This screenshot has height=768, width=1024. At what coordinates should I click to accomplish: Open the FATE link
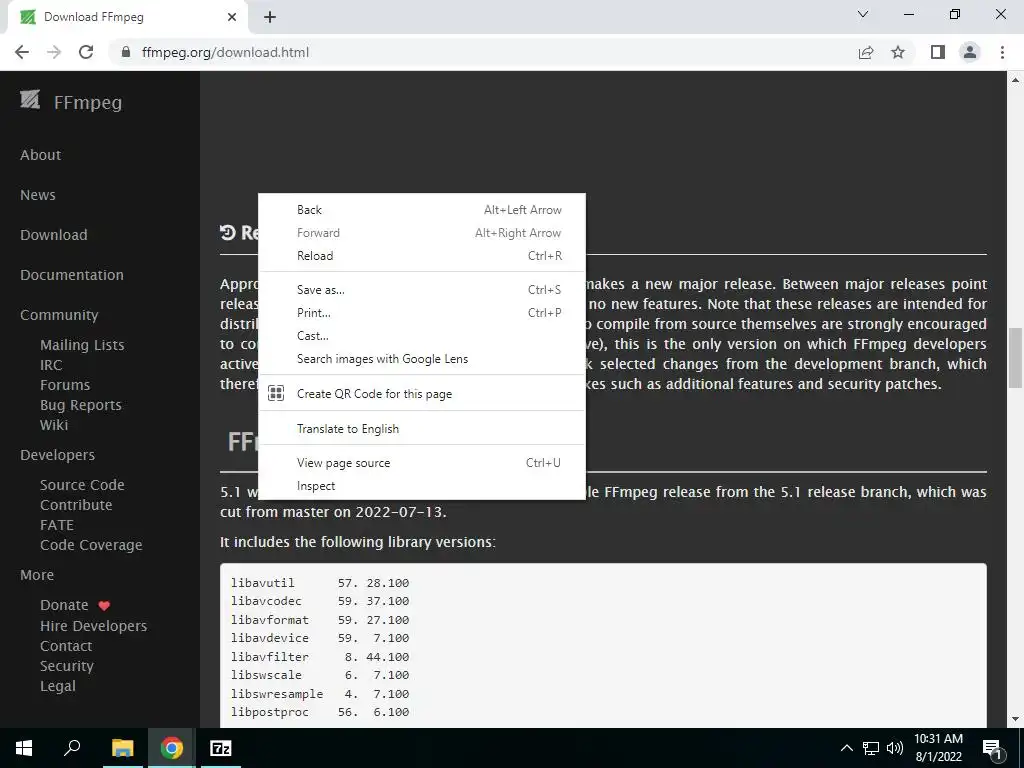[x=57, y=525]
